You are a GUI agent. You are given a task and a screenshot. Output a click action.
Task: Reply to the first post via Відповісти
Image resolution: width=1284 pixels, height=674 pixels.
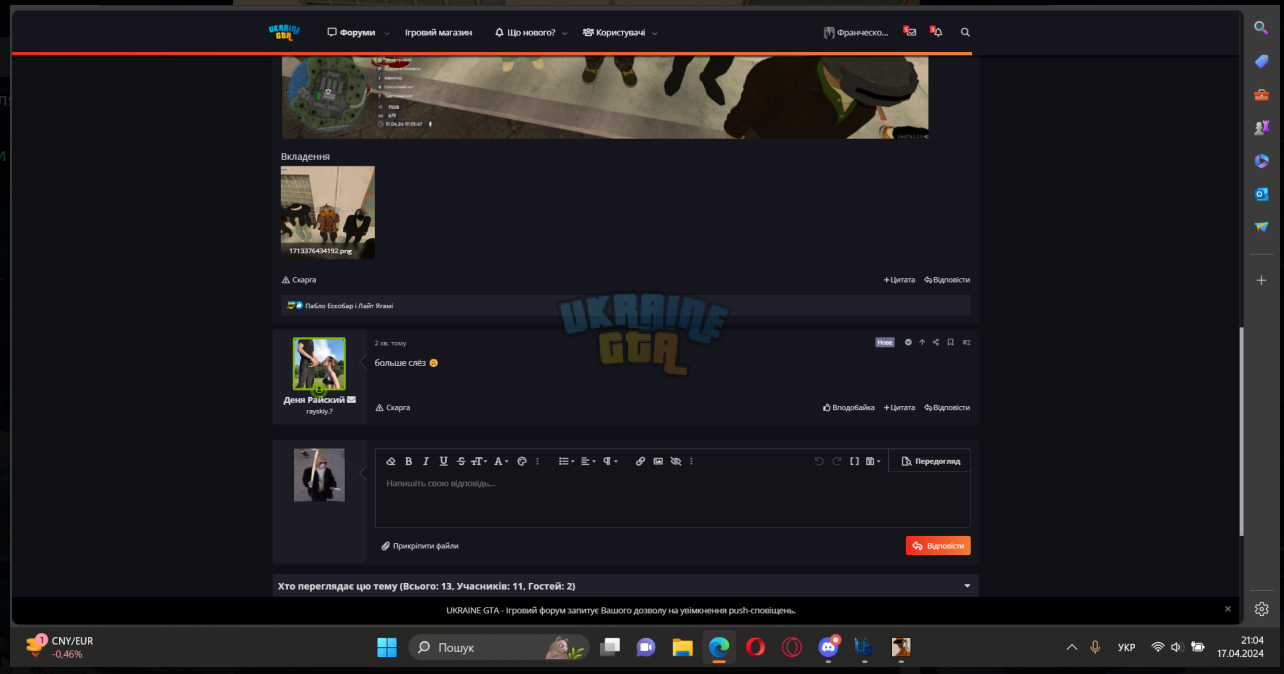click(x=947, y=280)
